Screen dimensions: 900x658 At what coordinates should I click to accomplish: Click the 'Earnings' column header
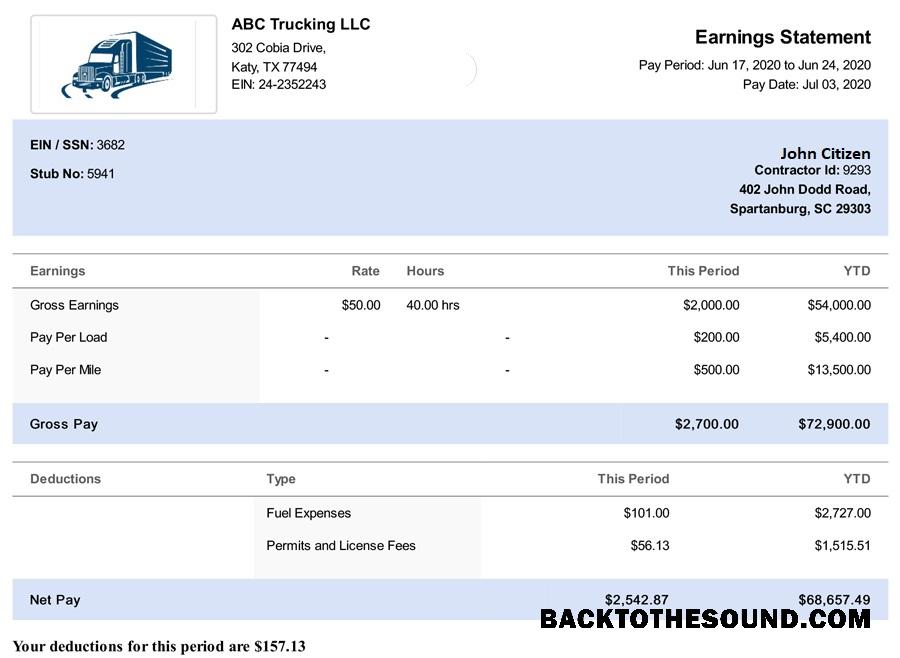point(57,271)
